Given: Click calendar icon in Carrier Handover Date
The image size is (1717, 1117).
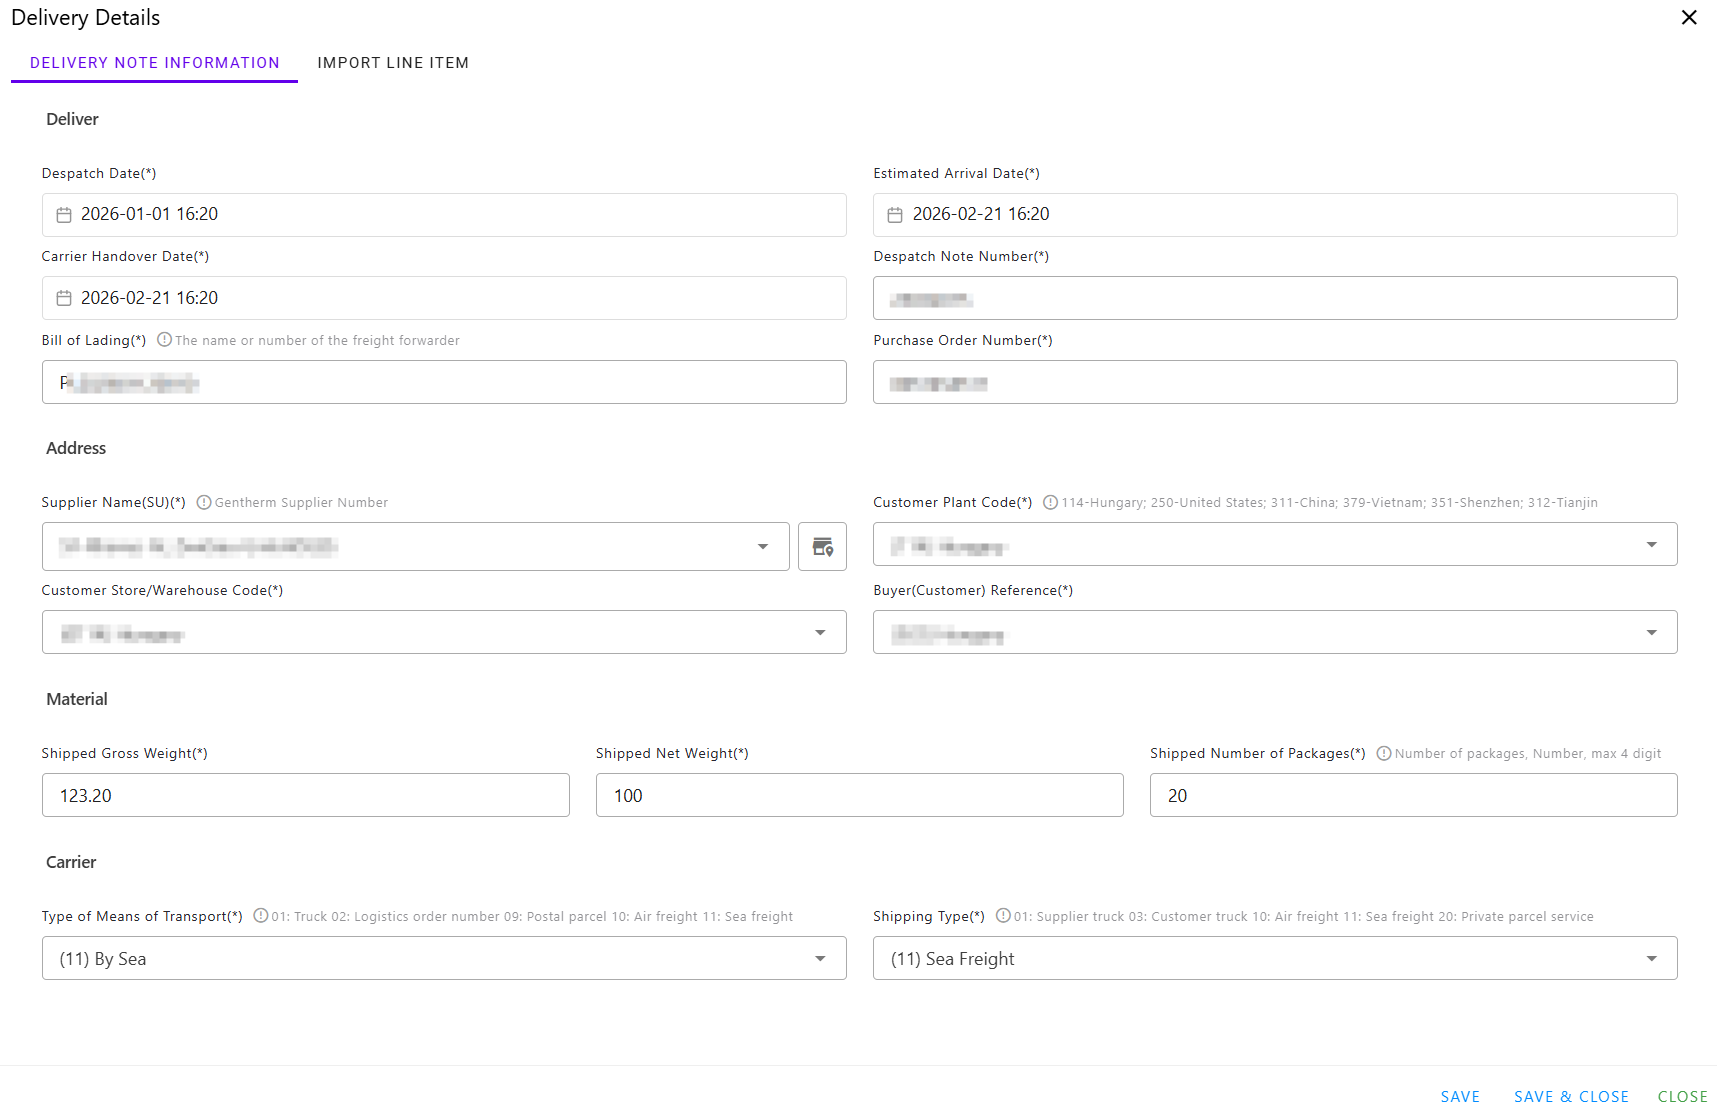Looking at the screenshot, I should (64, 298).
